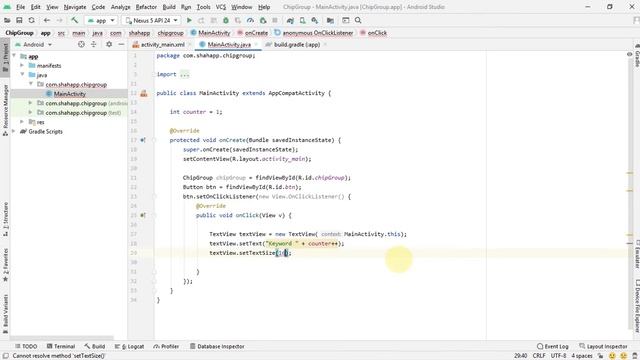Open the VCS menu
Viewport: 640px width, 360px height.
221,7
